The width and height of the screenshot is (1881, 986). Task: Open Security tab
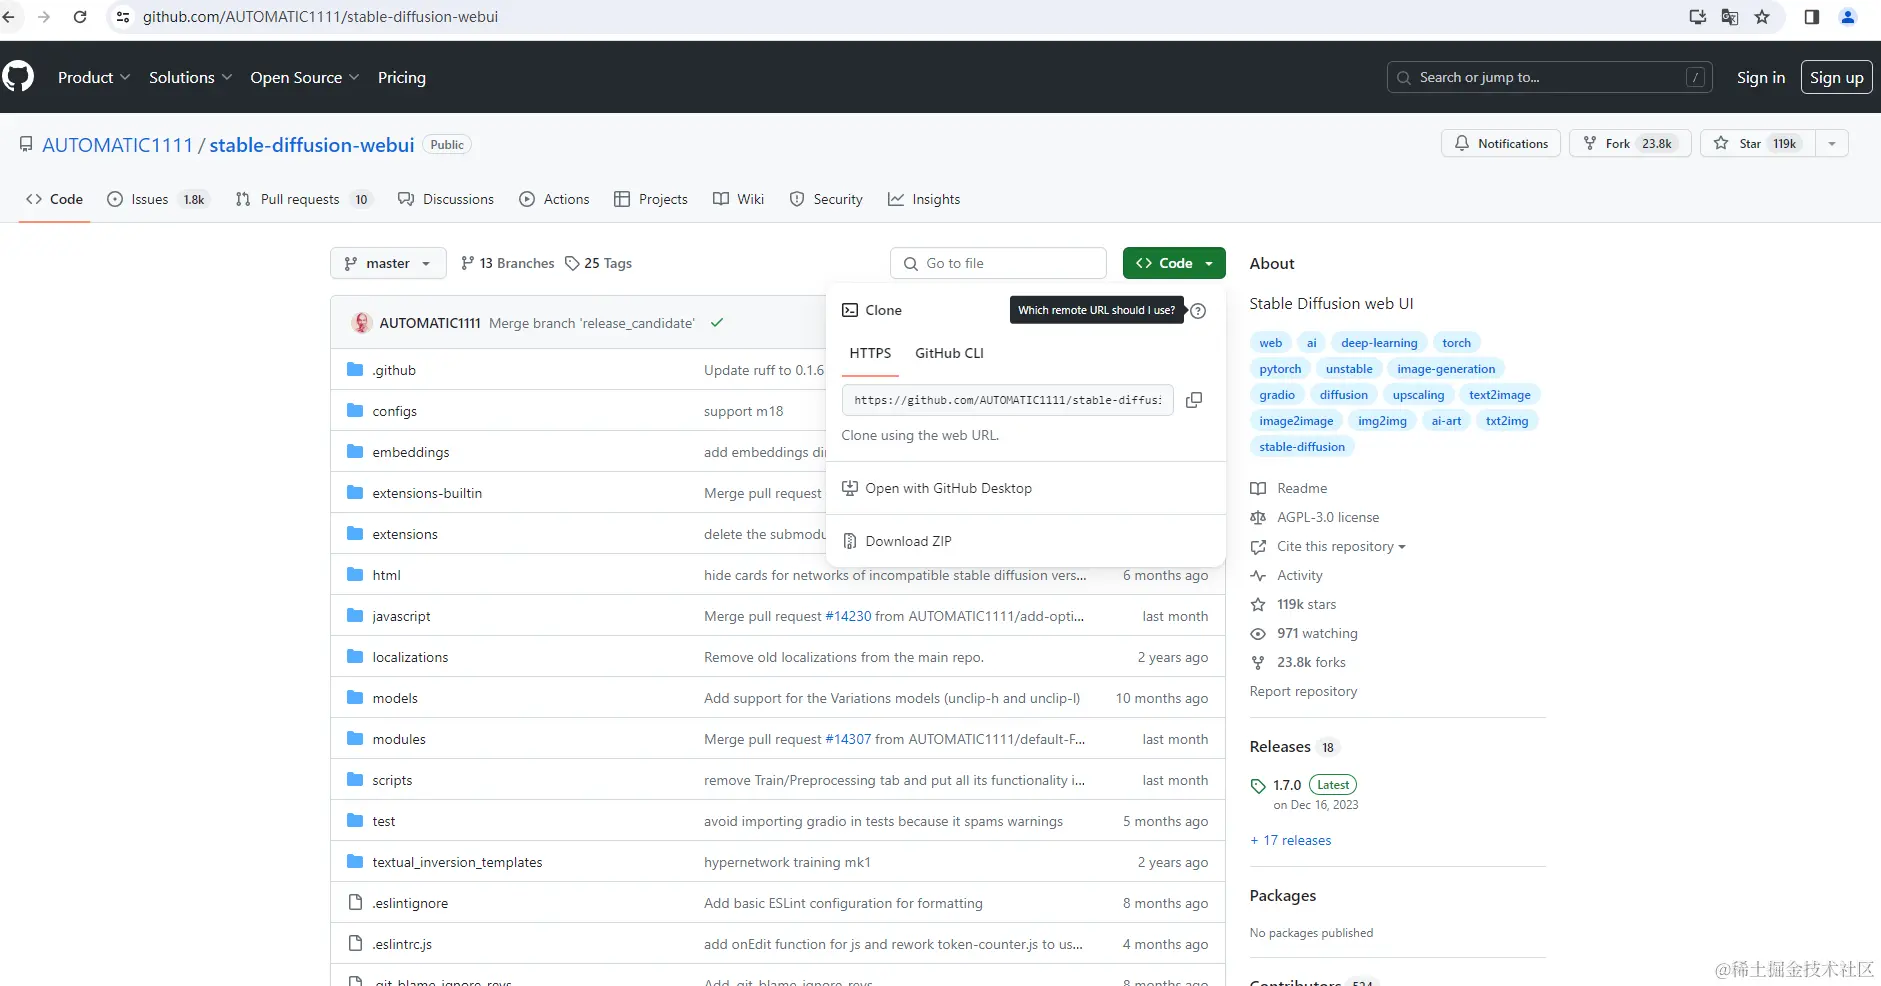pos(826,199)
